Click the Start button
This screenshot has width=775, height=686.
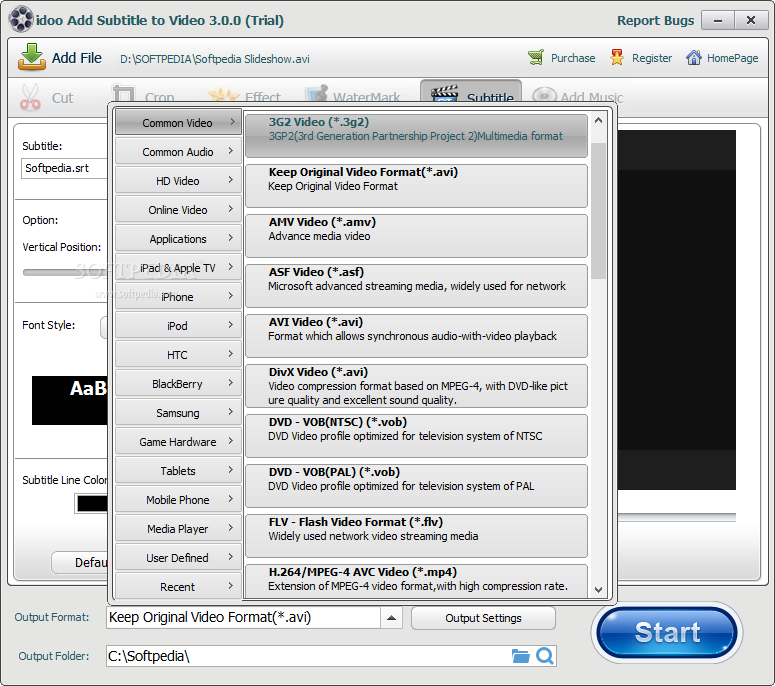tap(667, 632)
